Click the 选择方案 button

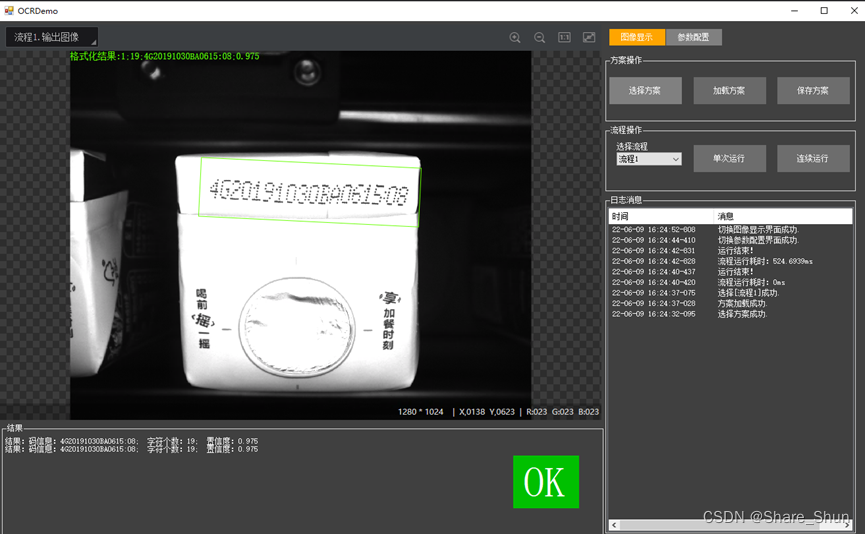(x=645, y=90)
